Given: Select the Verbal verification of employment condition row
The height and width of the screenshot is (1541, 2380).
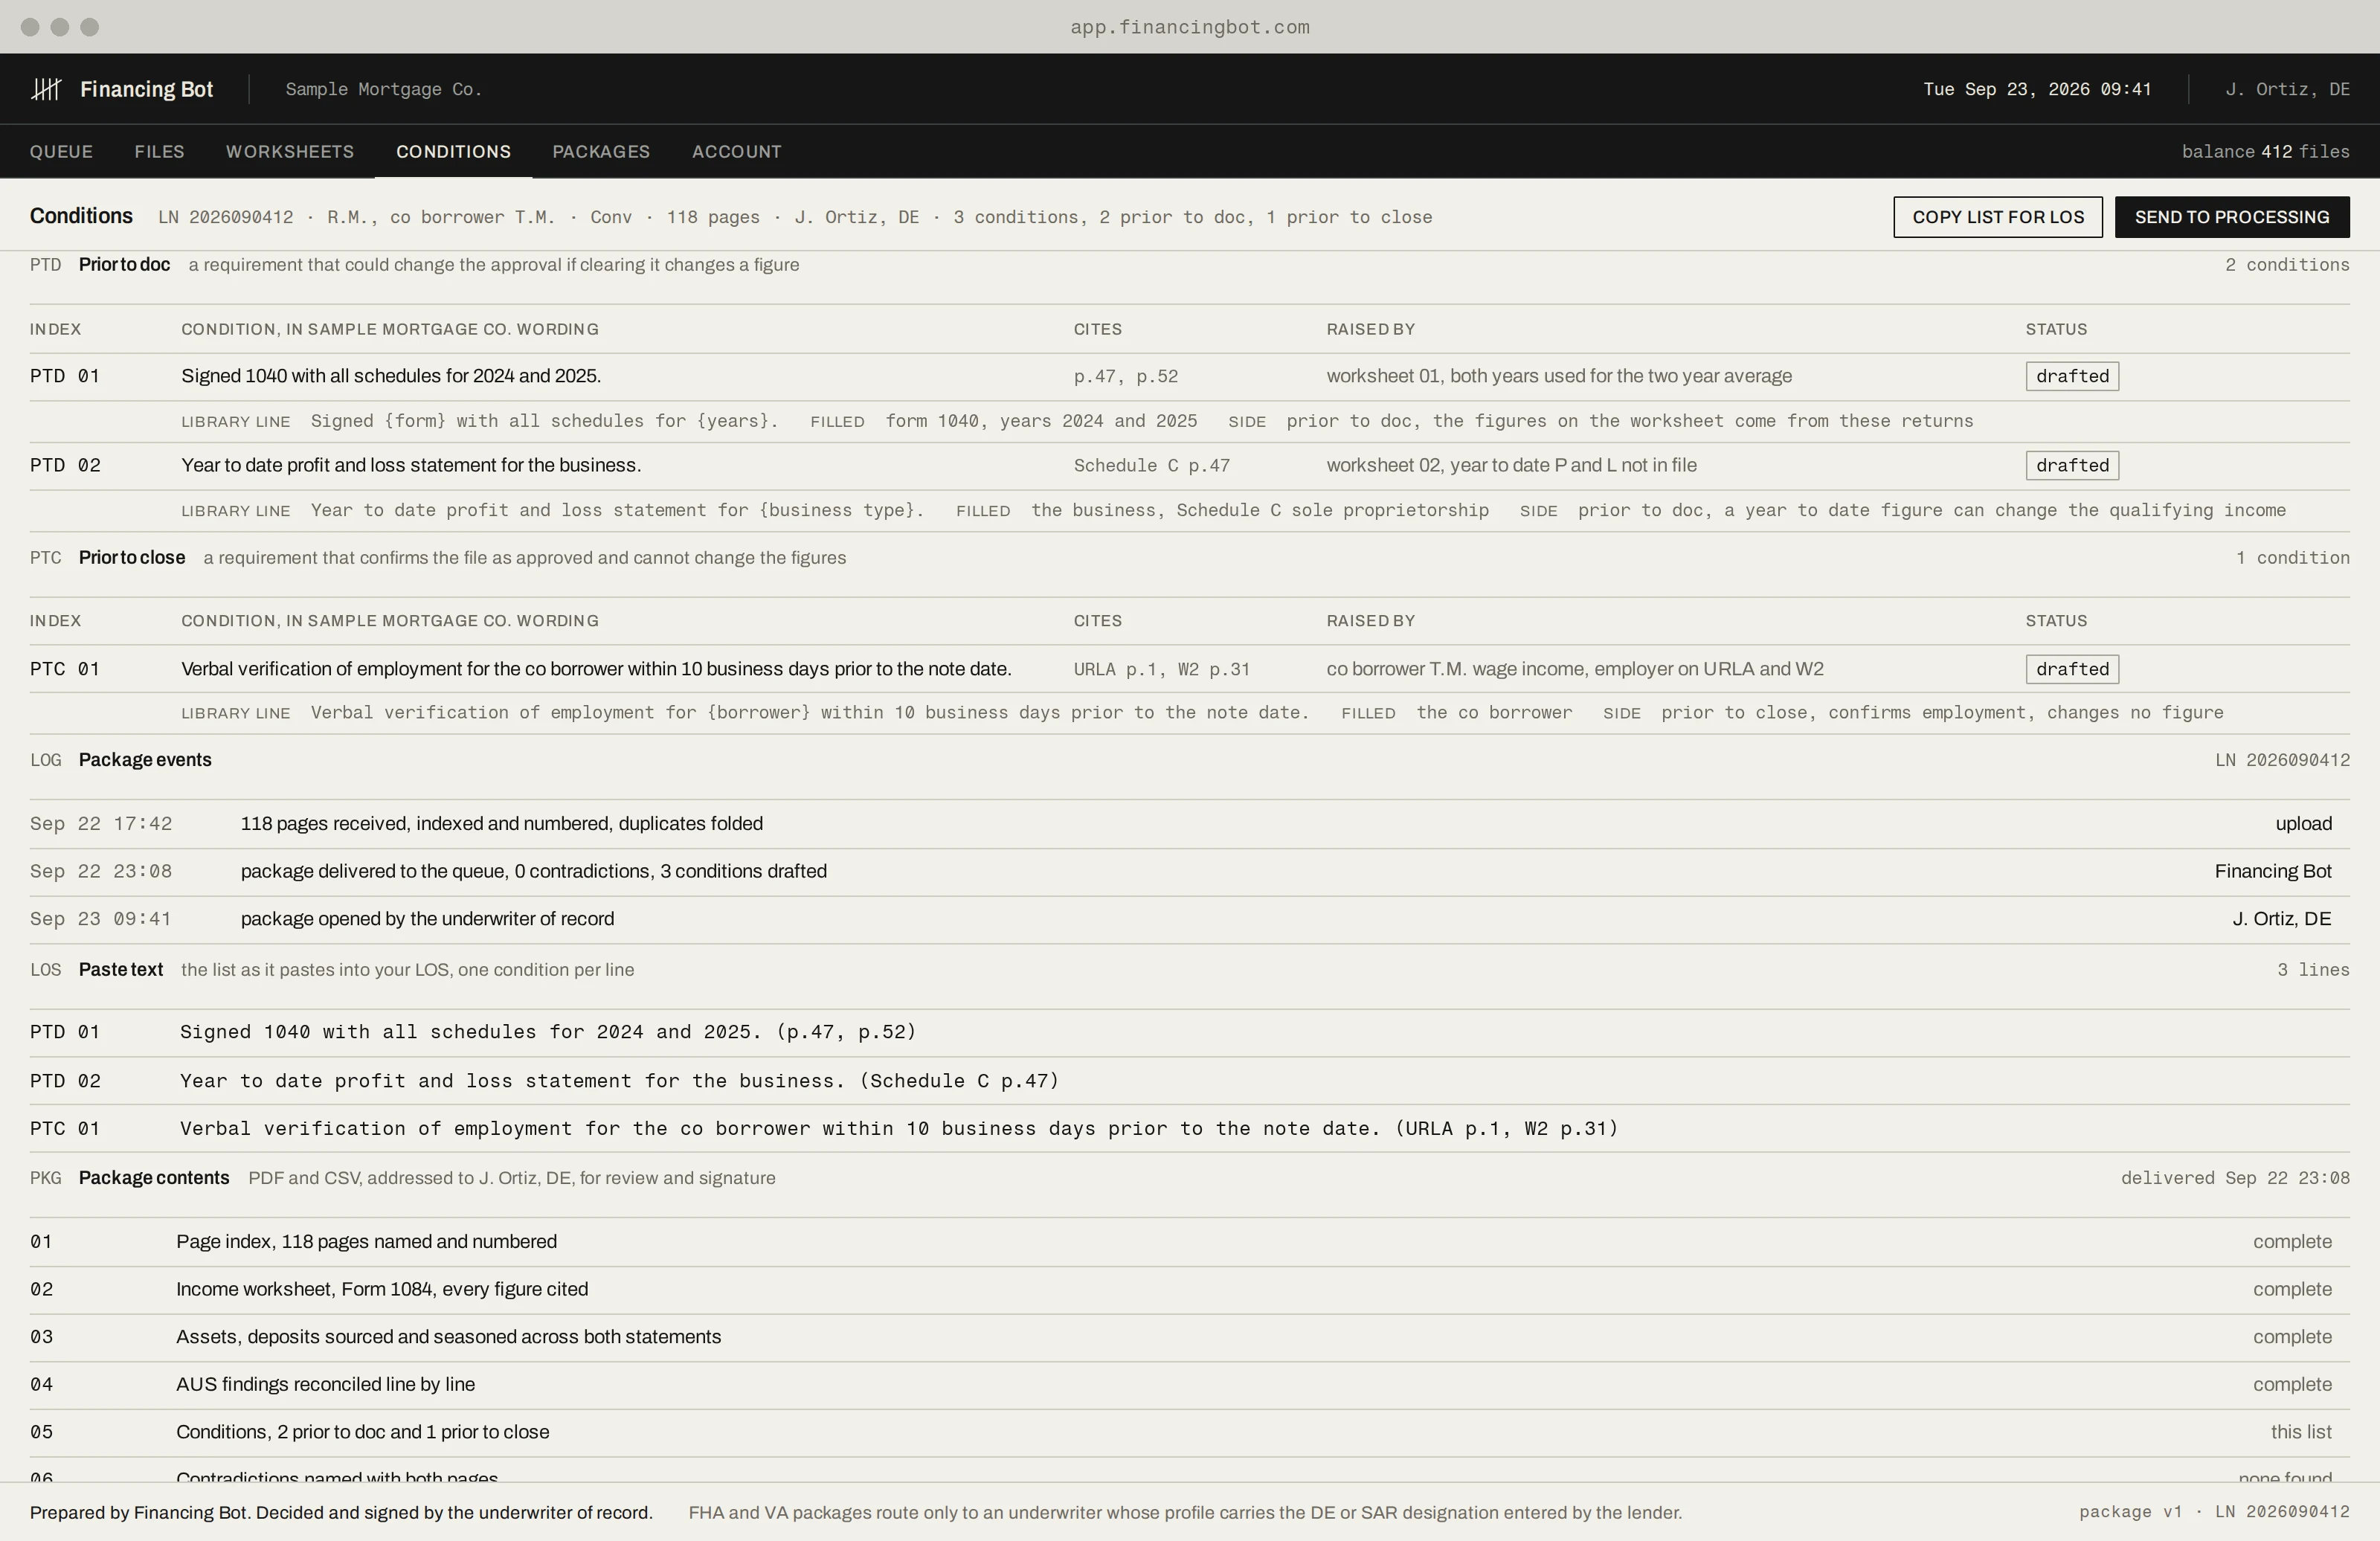Looking at the screenshot, I should (x=1189, y=669).
